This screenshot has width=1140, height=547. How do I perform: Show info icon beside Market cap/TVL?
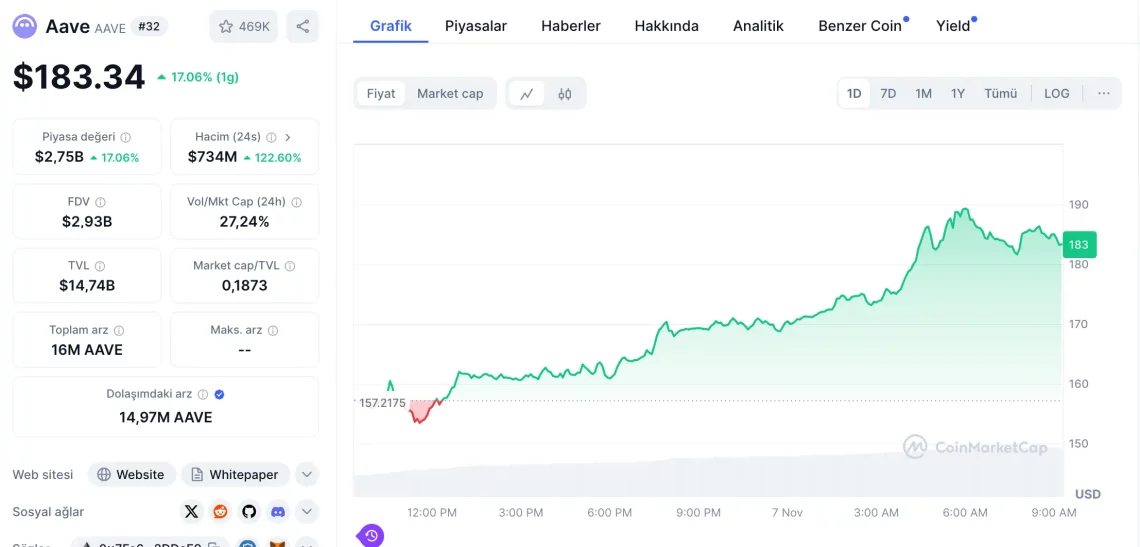coord(290,266)
